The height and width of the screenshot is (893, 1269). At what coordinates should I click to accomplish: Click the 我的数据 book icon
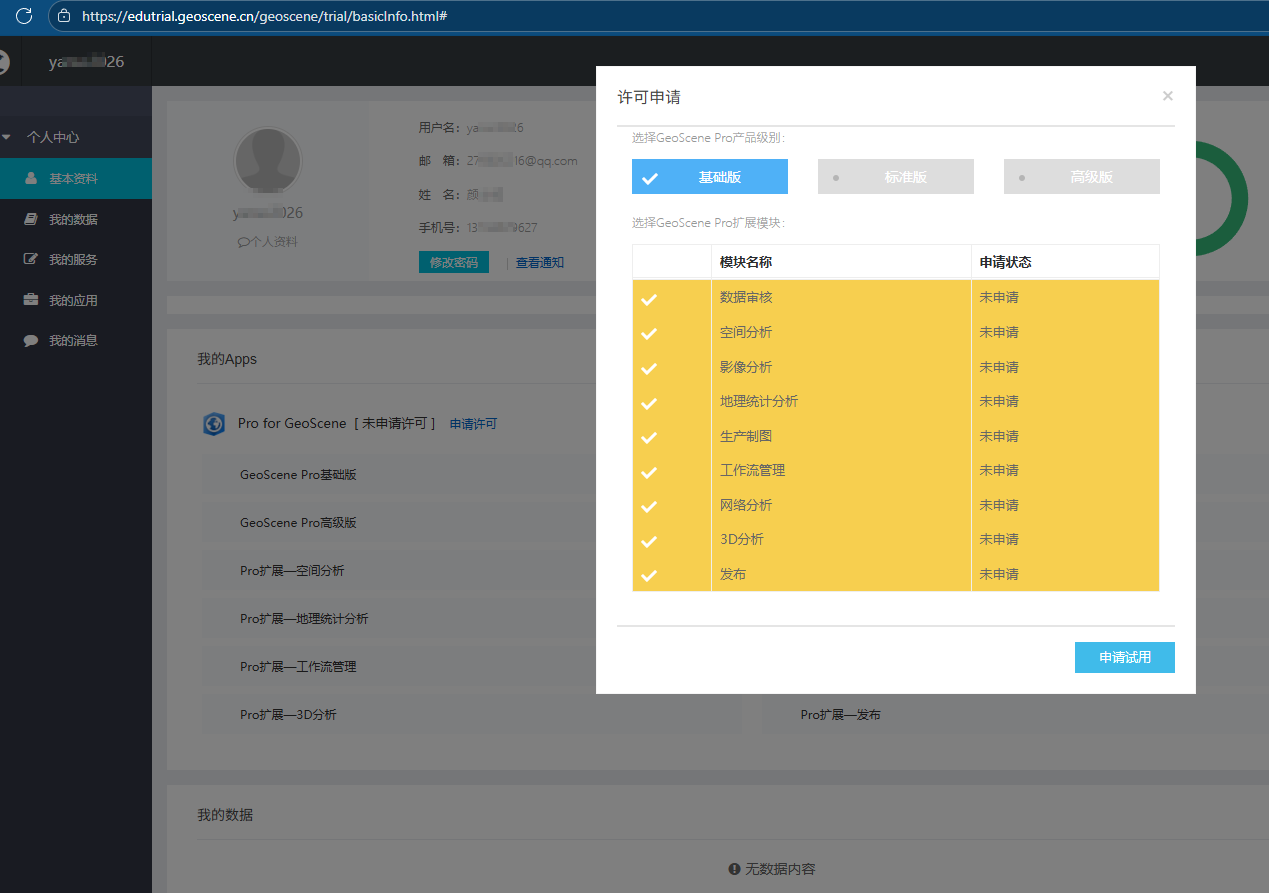(x=31, y=219)
